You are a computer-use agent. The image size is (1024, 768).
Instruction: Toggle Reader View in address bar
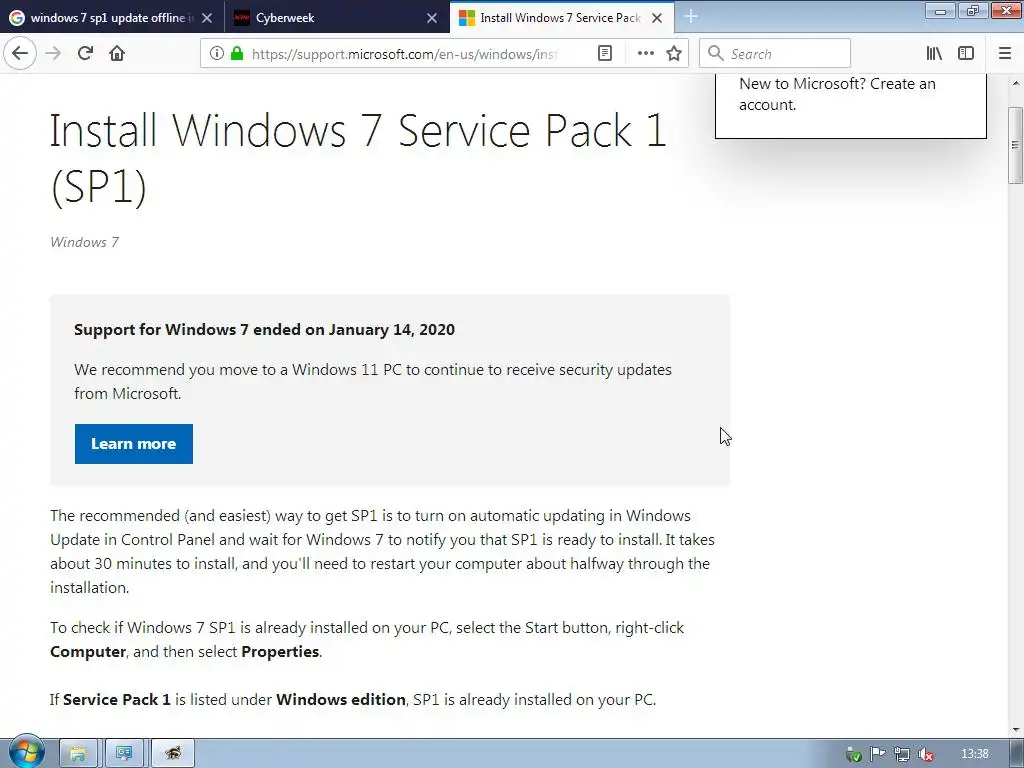click(x=605, y=54)
